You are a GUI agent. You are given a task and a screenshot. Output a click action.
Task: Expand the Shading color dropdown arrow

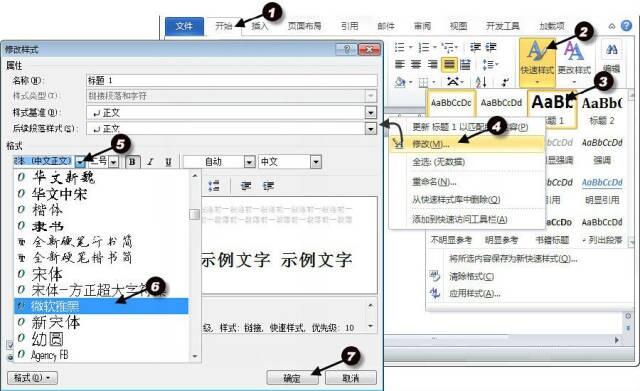coord(410,83)
